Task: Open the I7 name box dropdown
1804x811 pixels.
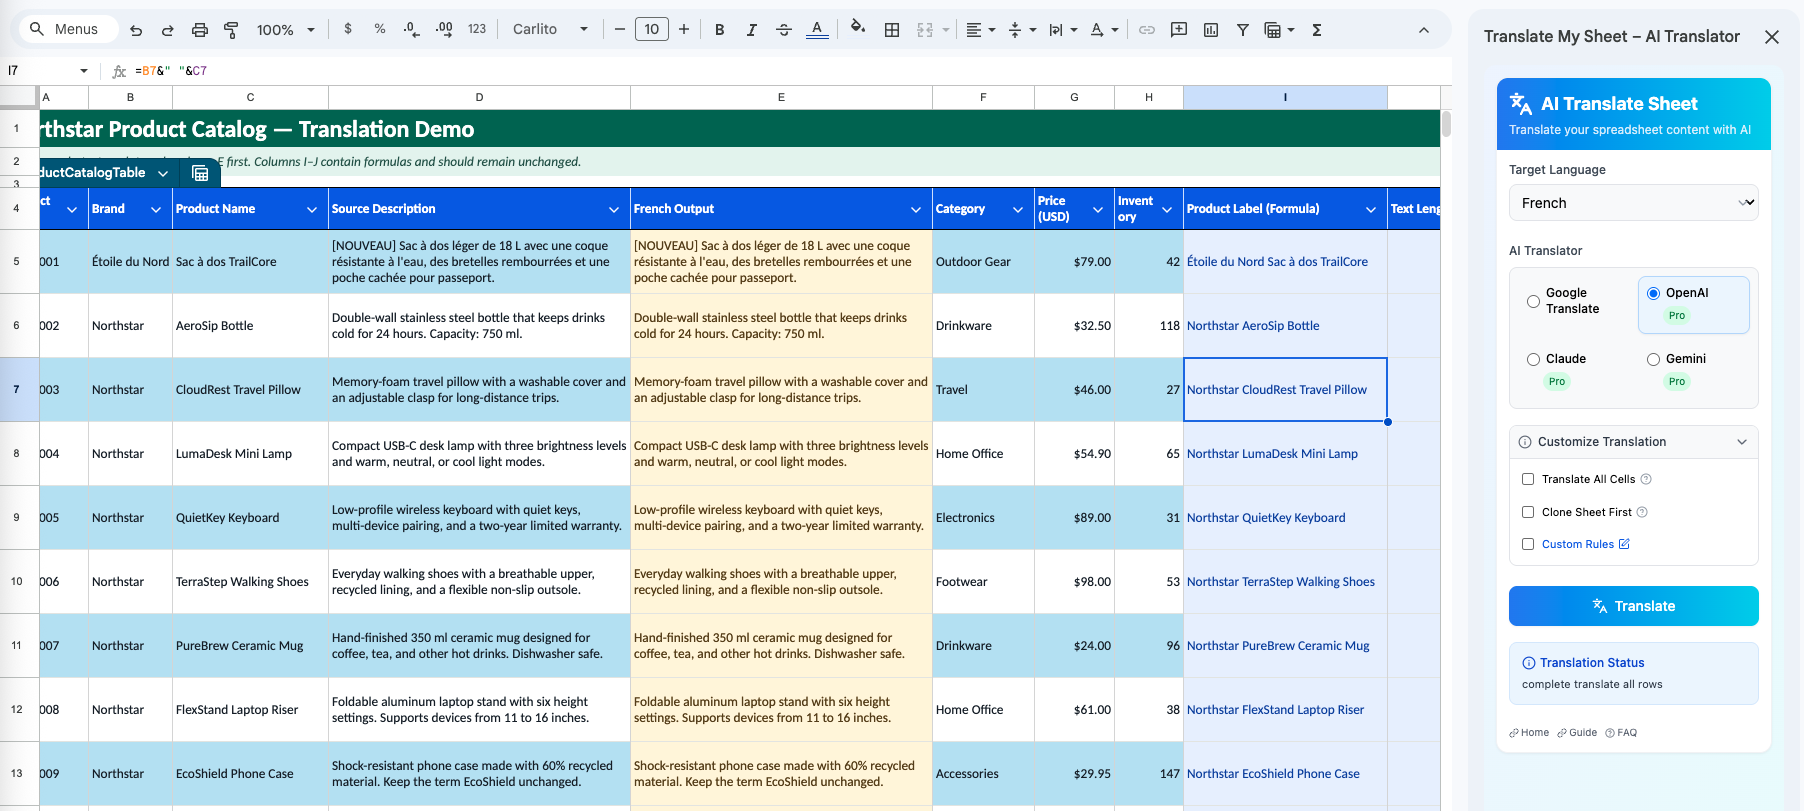Action: [84, 71]
